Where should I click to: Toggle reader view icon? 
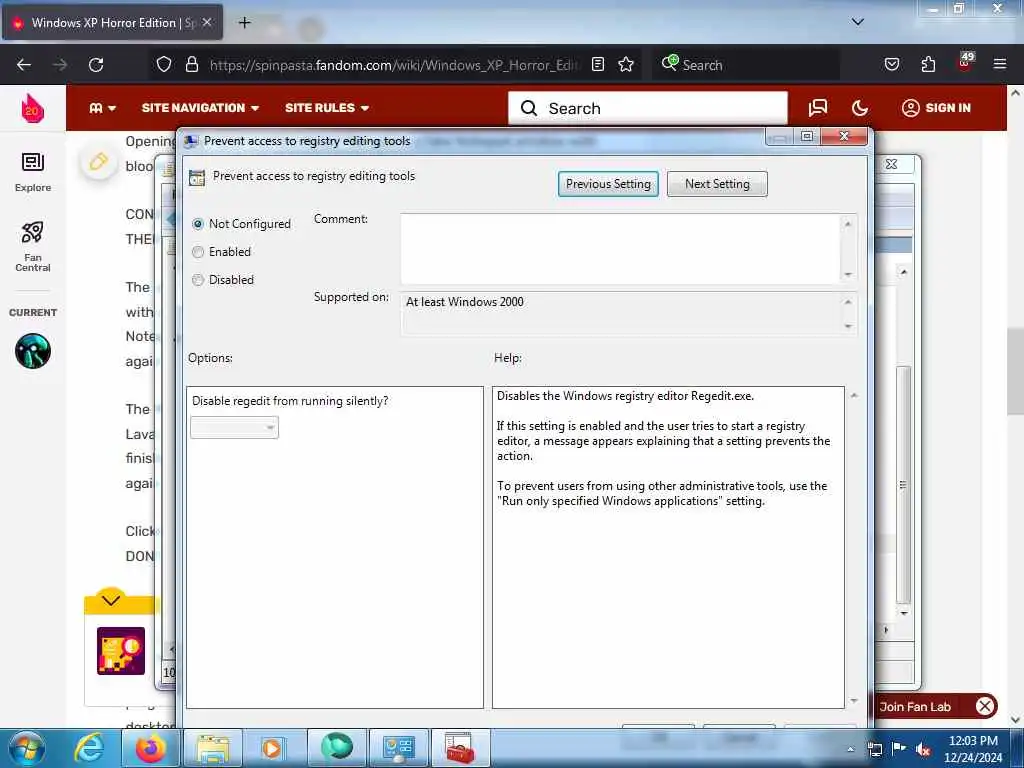598,64
